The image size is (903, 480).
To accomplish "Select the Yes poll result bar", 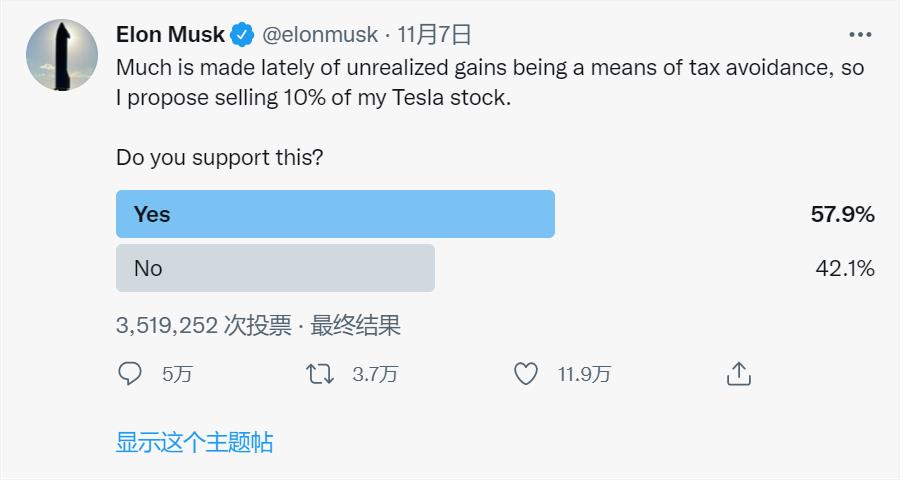I will (335, 214).
